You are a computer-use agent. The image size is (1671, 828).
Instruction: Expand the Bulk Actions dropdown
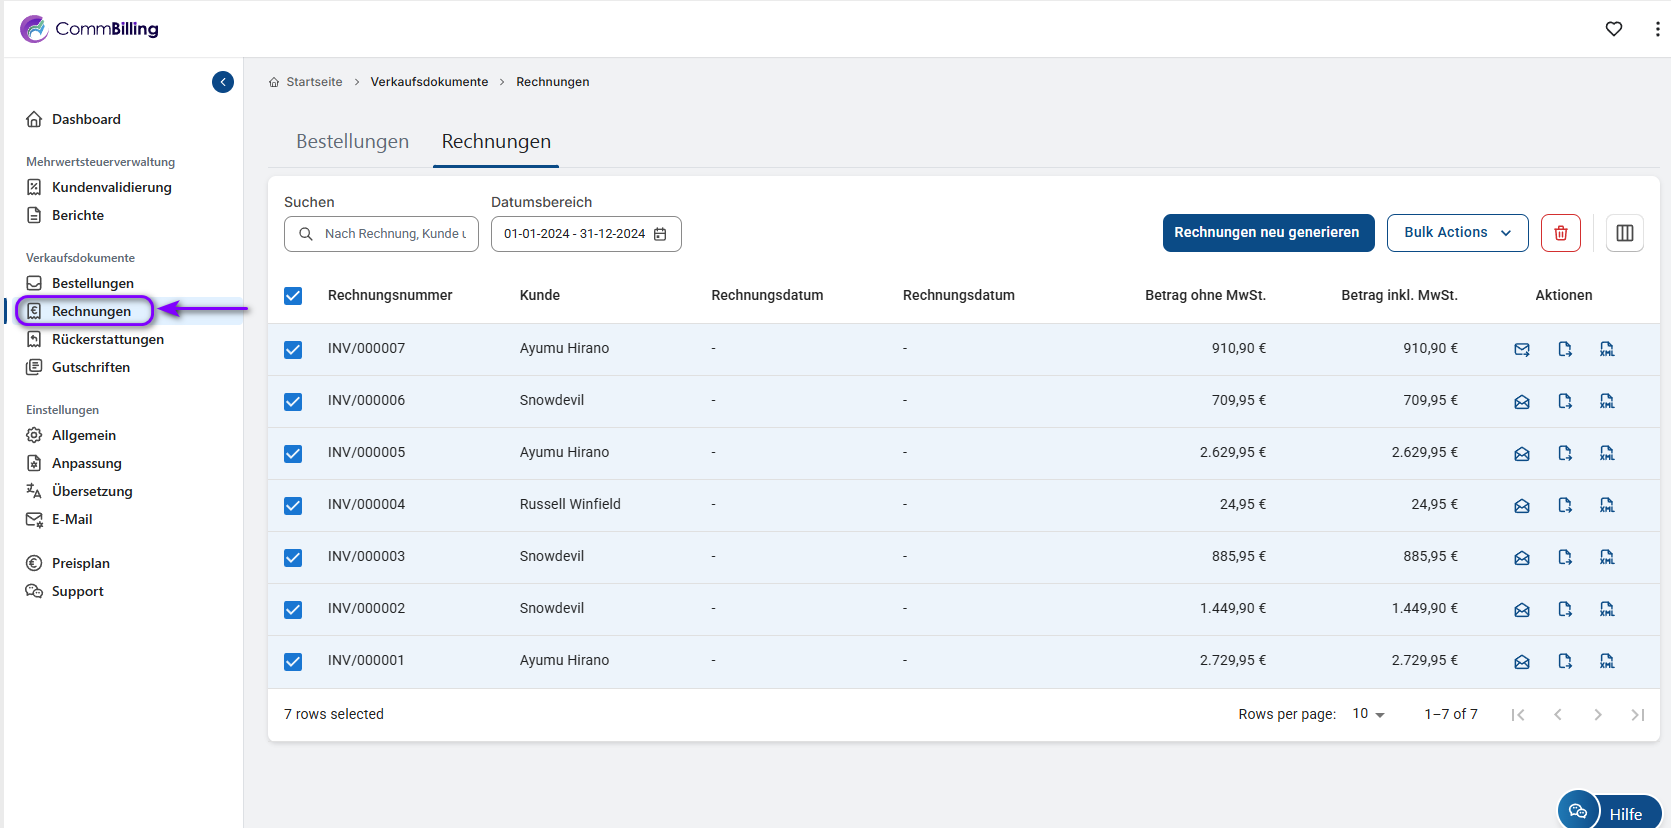[x=1456, y=233]
